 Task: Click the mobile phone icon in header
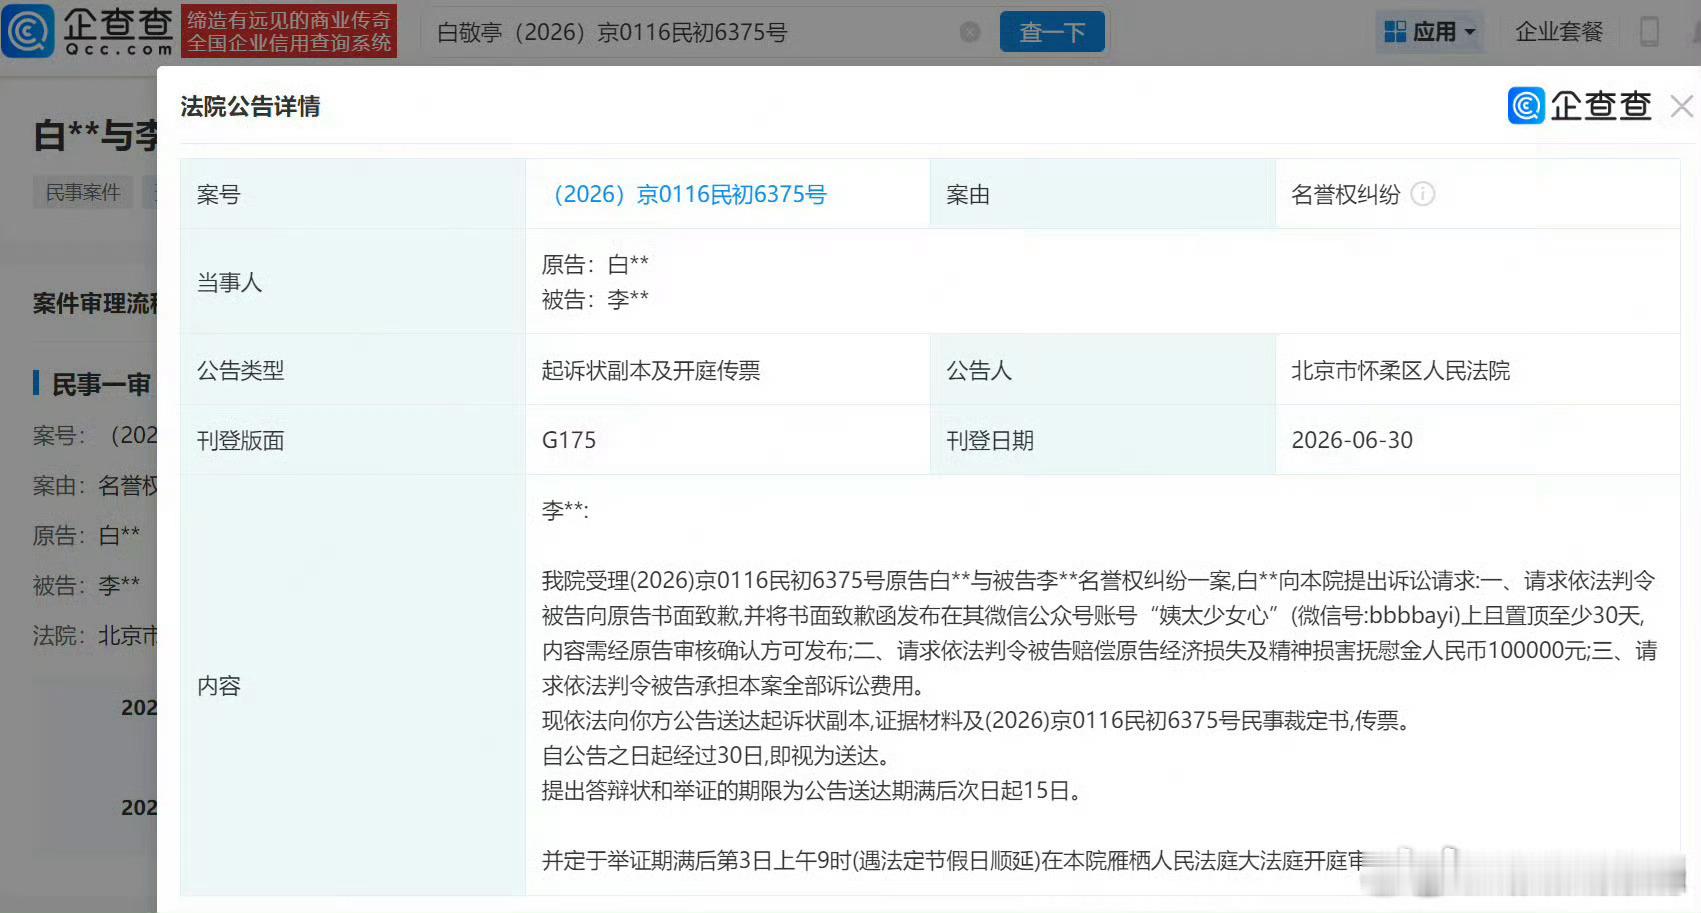click(1650, 32)
